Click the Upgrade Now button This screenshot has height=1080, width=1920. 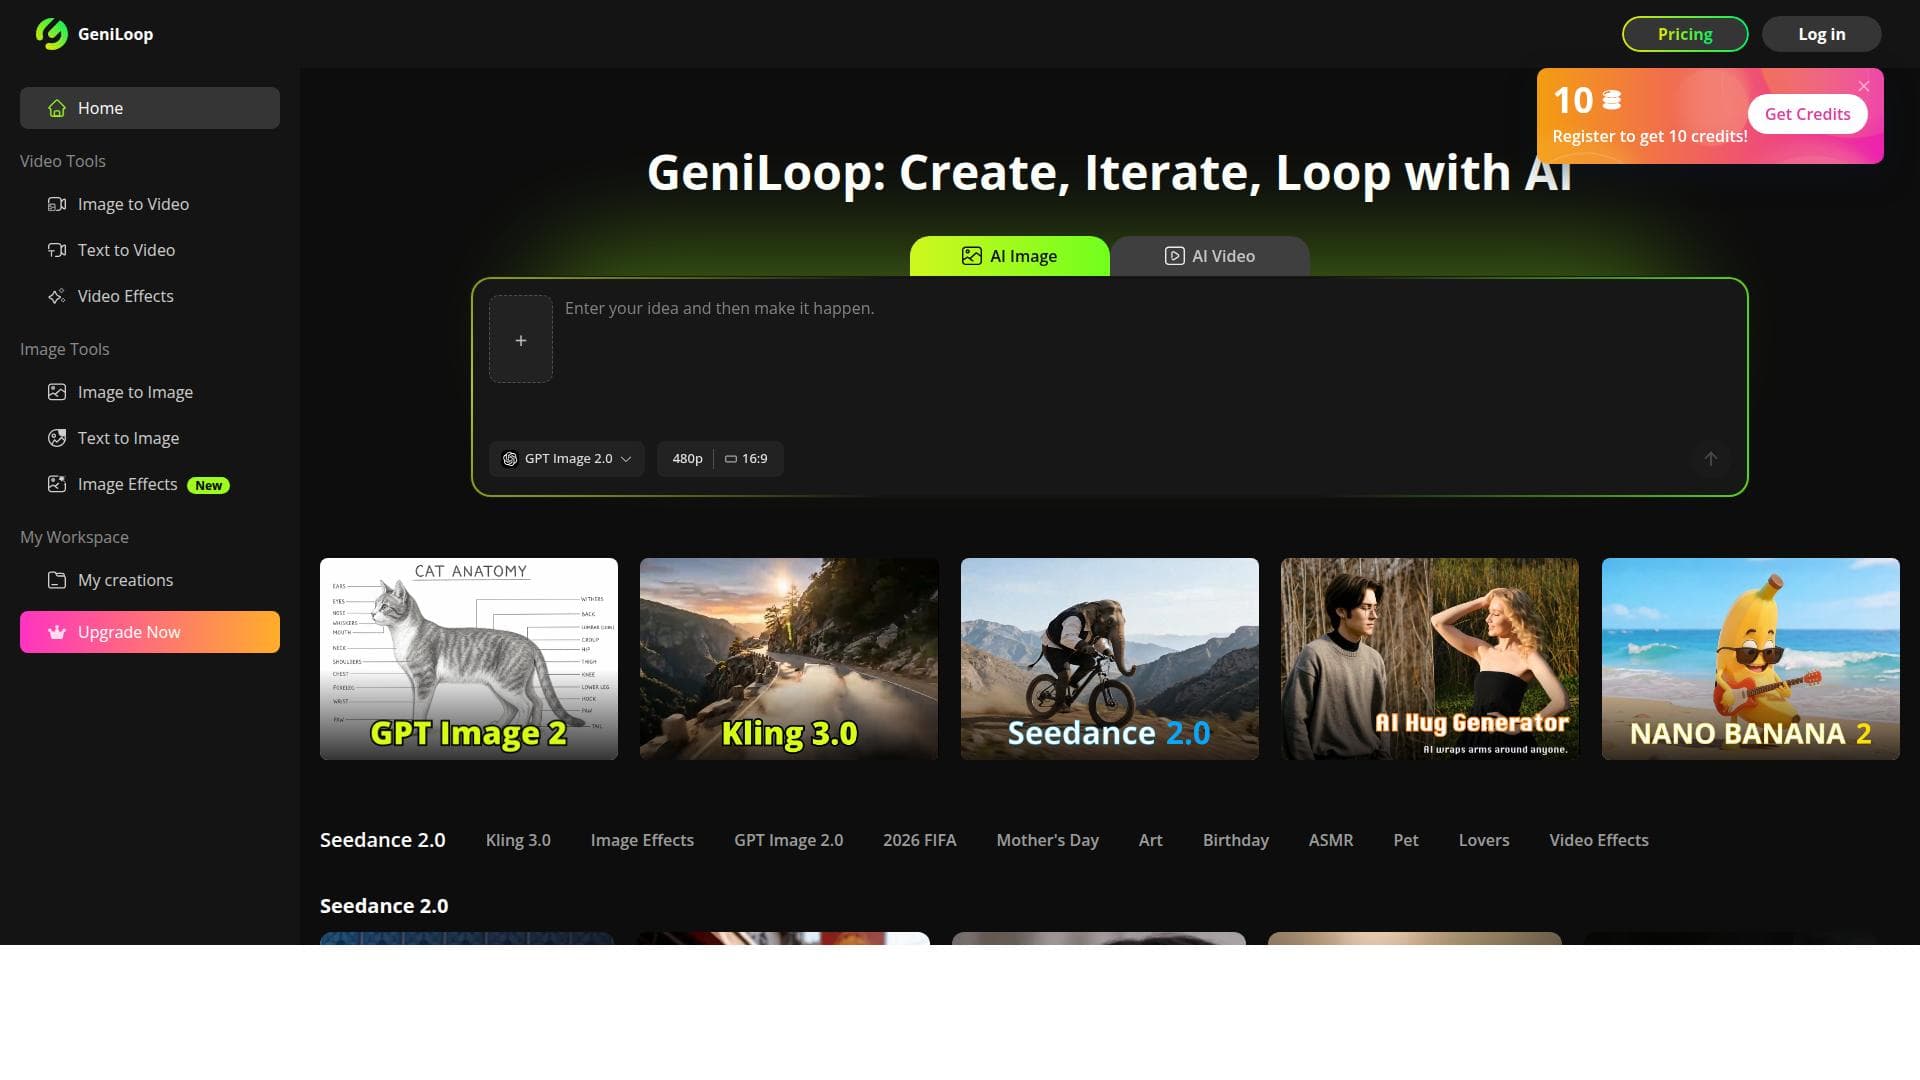click(150, 632)
